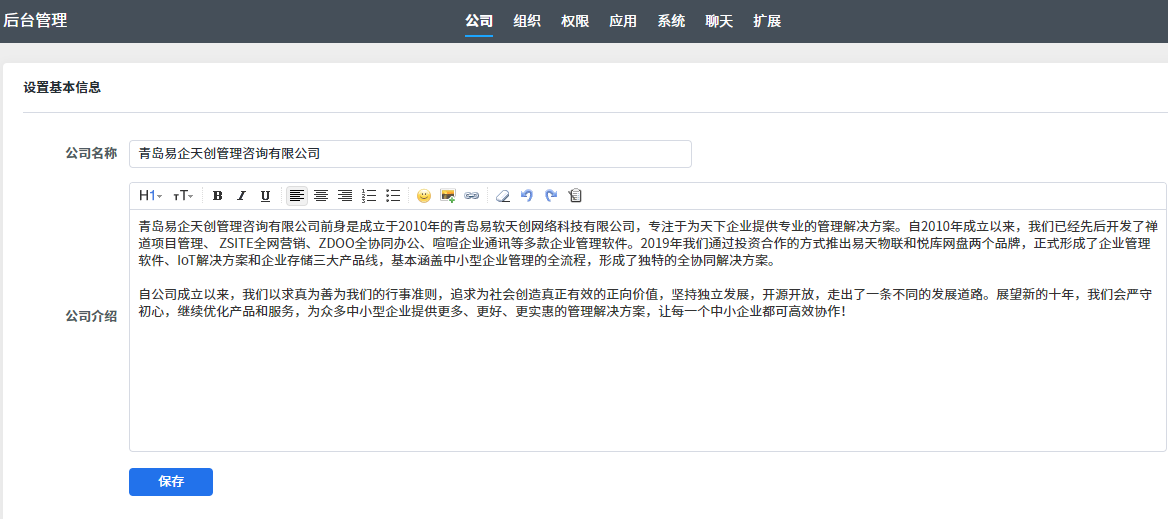Open the H1 heading dropdown
This screenshot has height=519, width=1168.
coord(150,196)
